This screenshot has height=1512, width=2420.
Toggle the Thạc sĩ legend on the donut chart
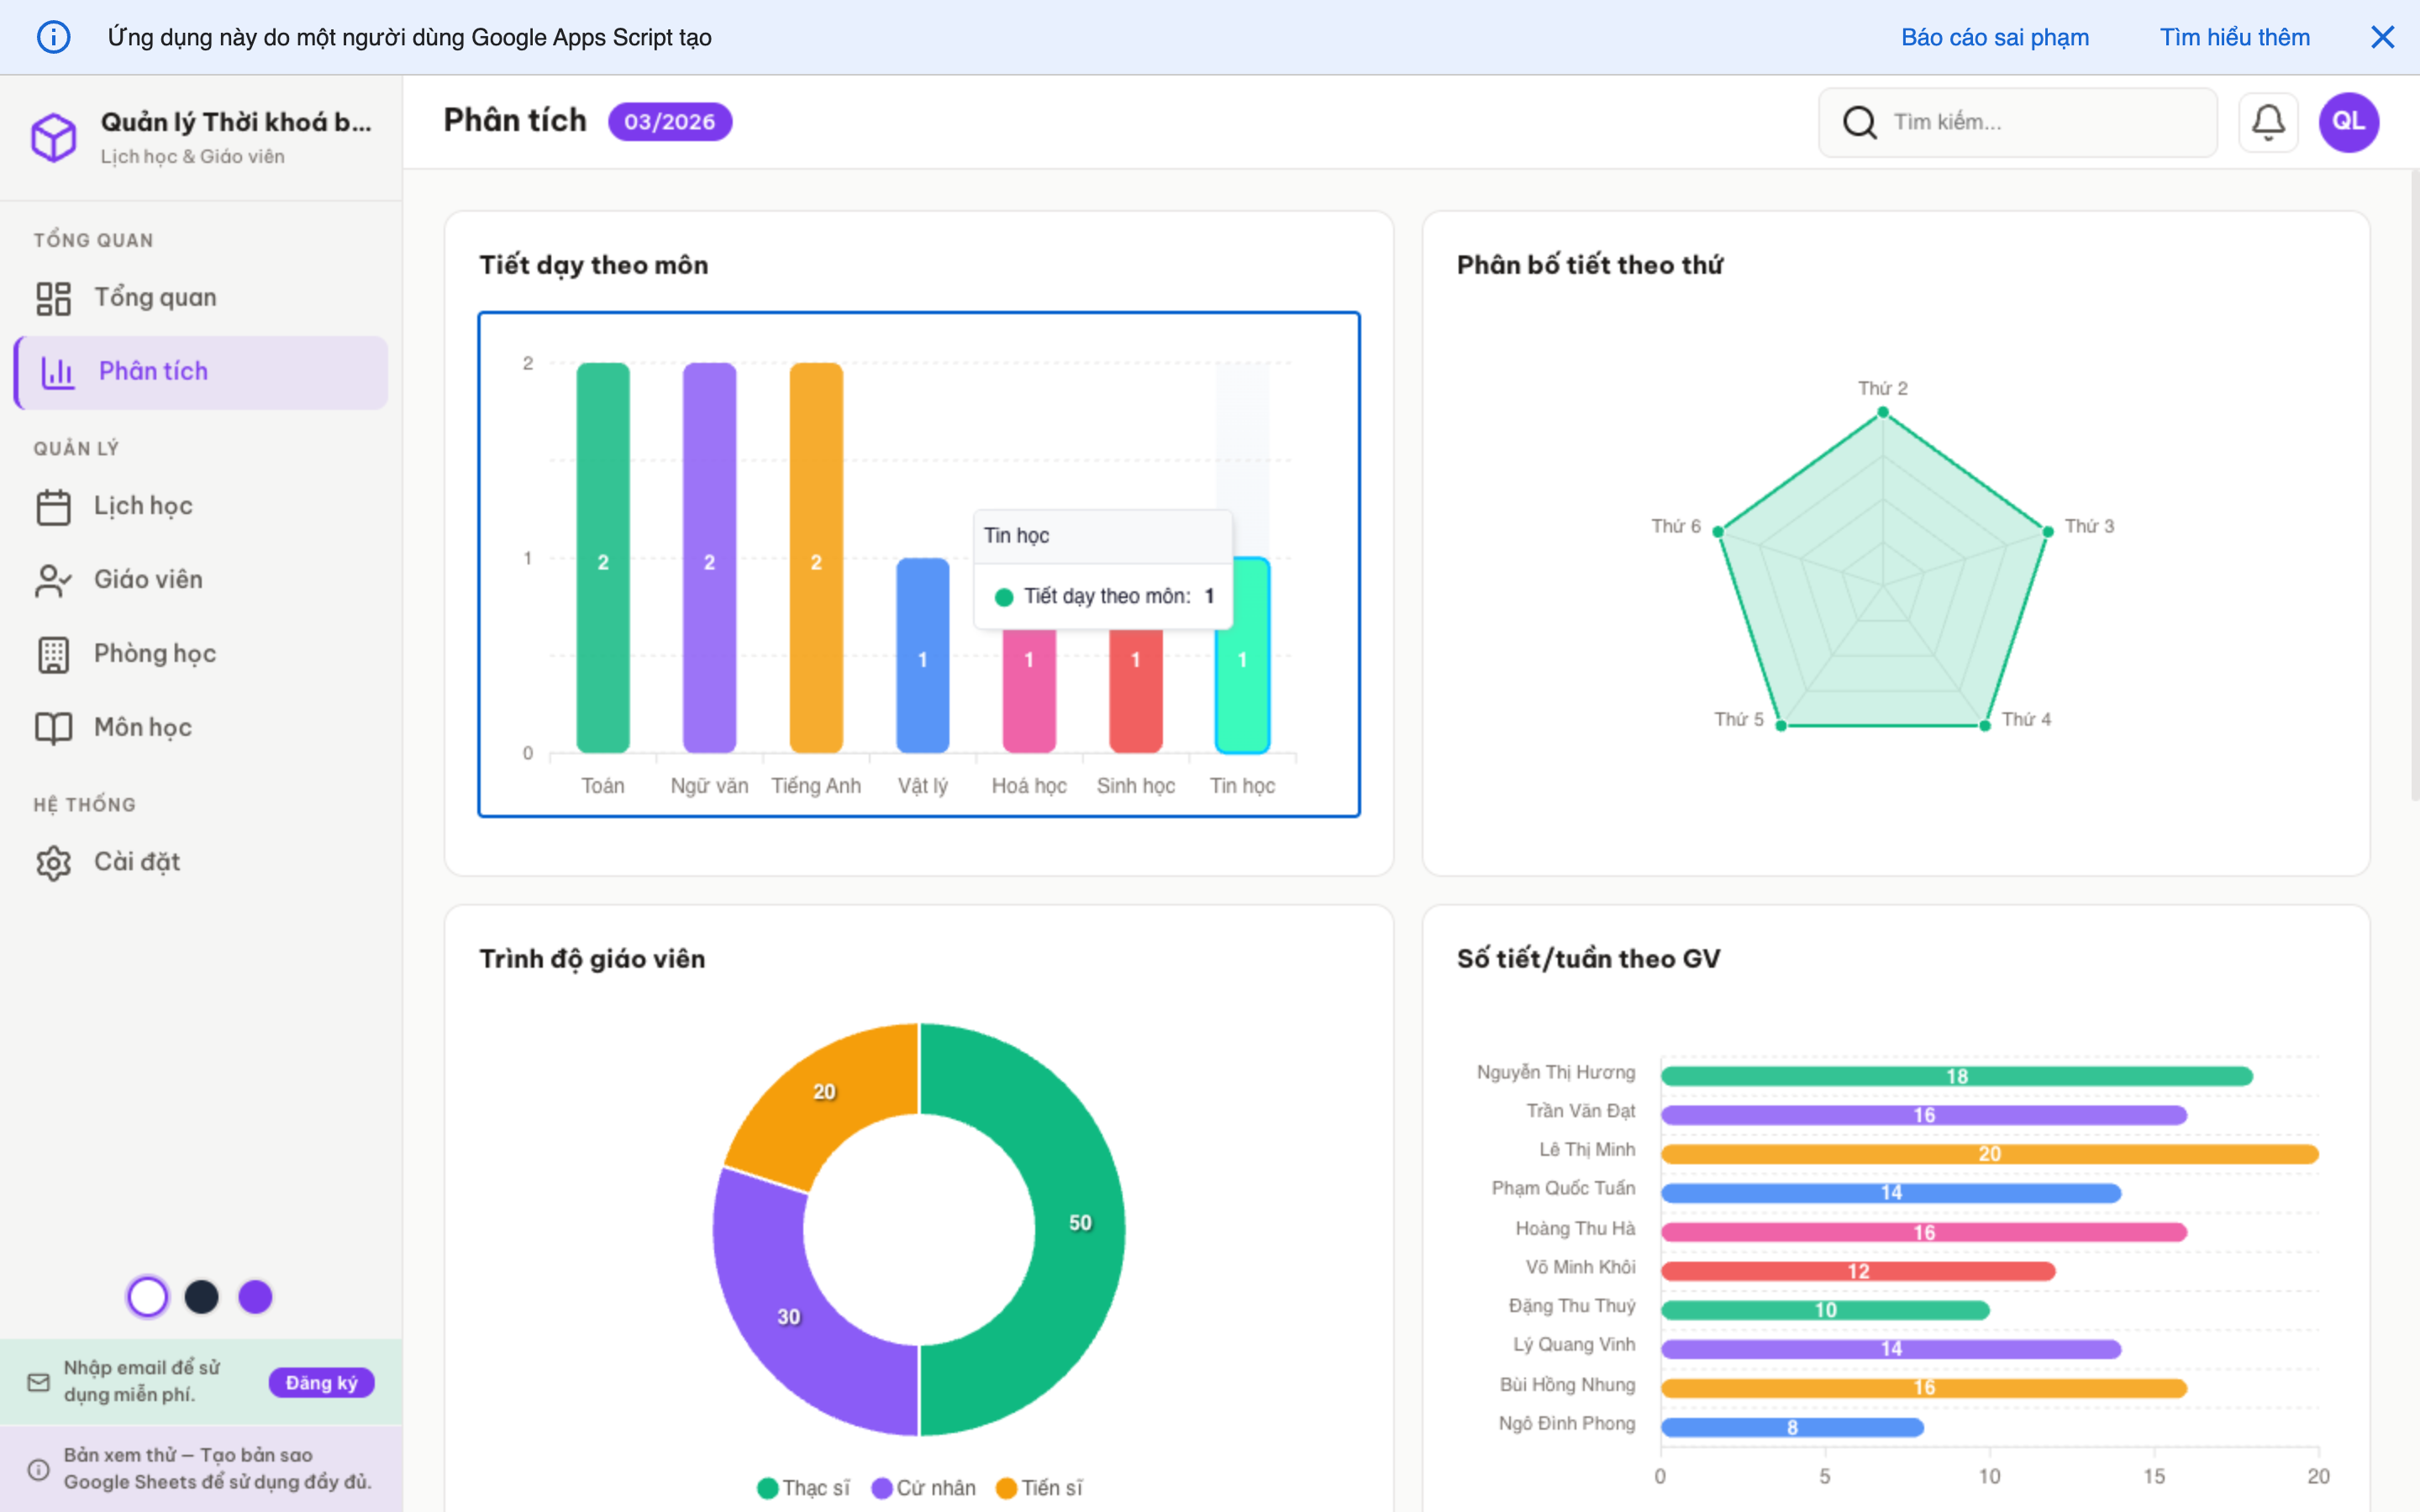[x=803, y=1487]
